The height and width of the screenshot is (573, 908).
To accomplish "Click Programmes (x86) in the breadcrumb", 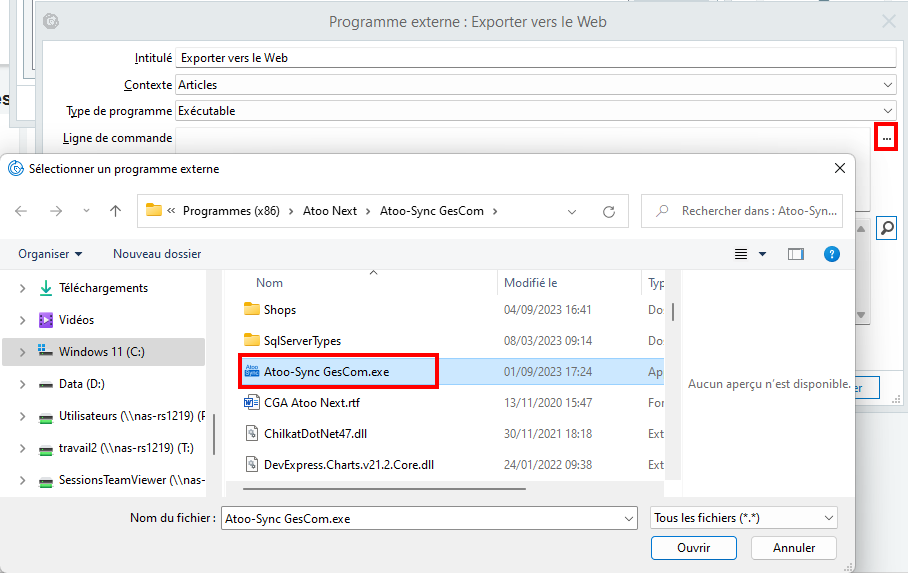I will 231,211.
